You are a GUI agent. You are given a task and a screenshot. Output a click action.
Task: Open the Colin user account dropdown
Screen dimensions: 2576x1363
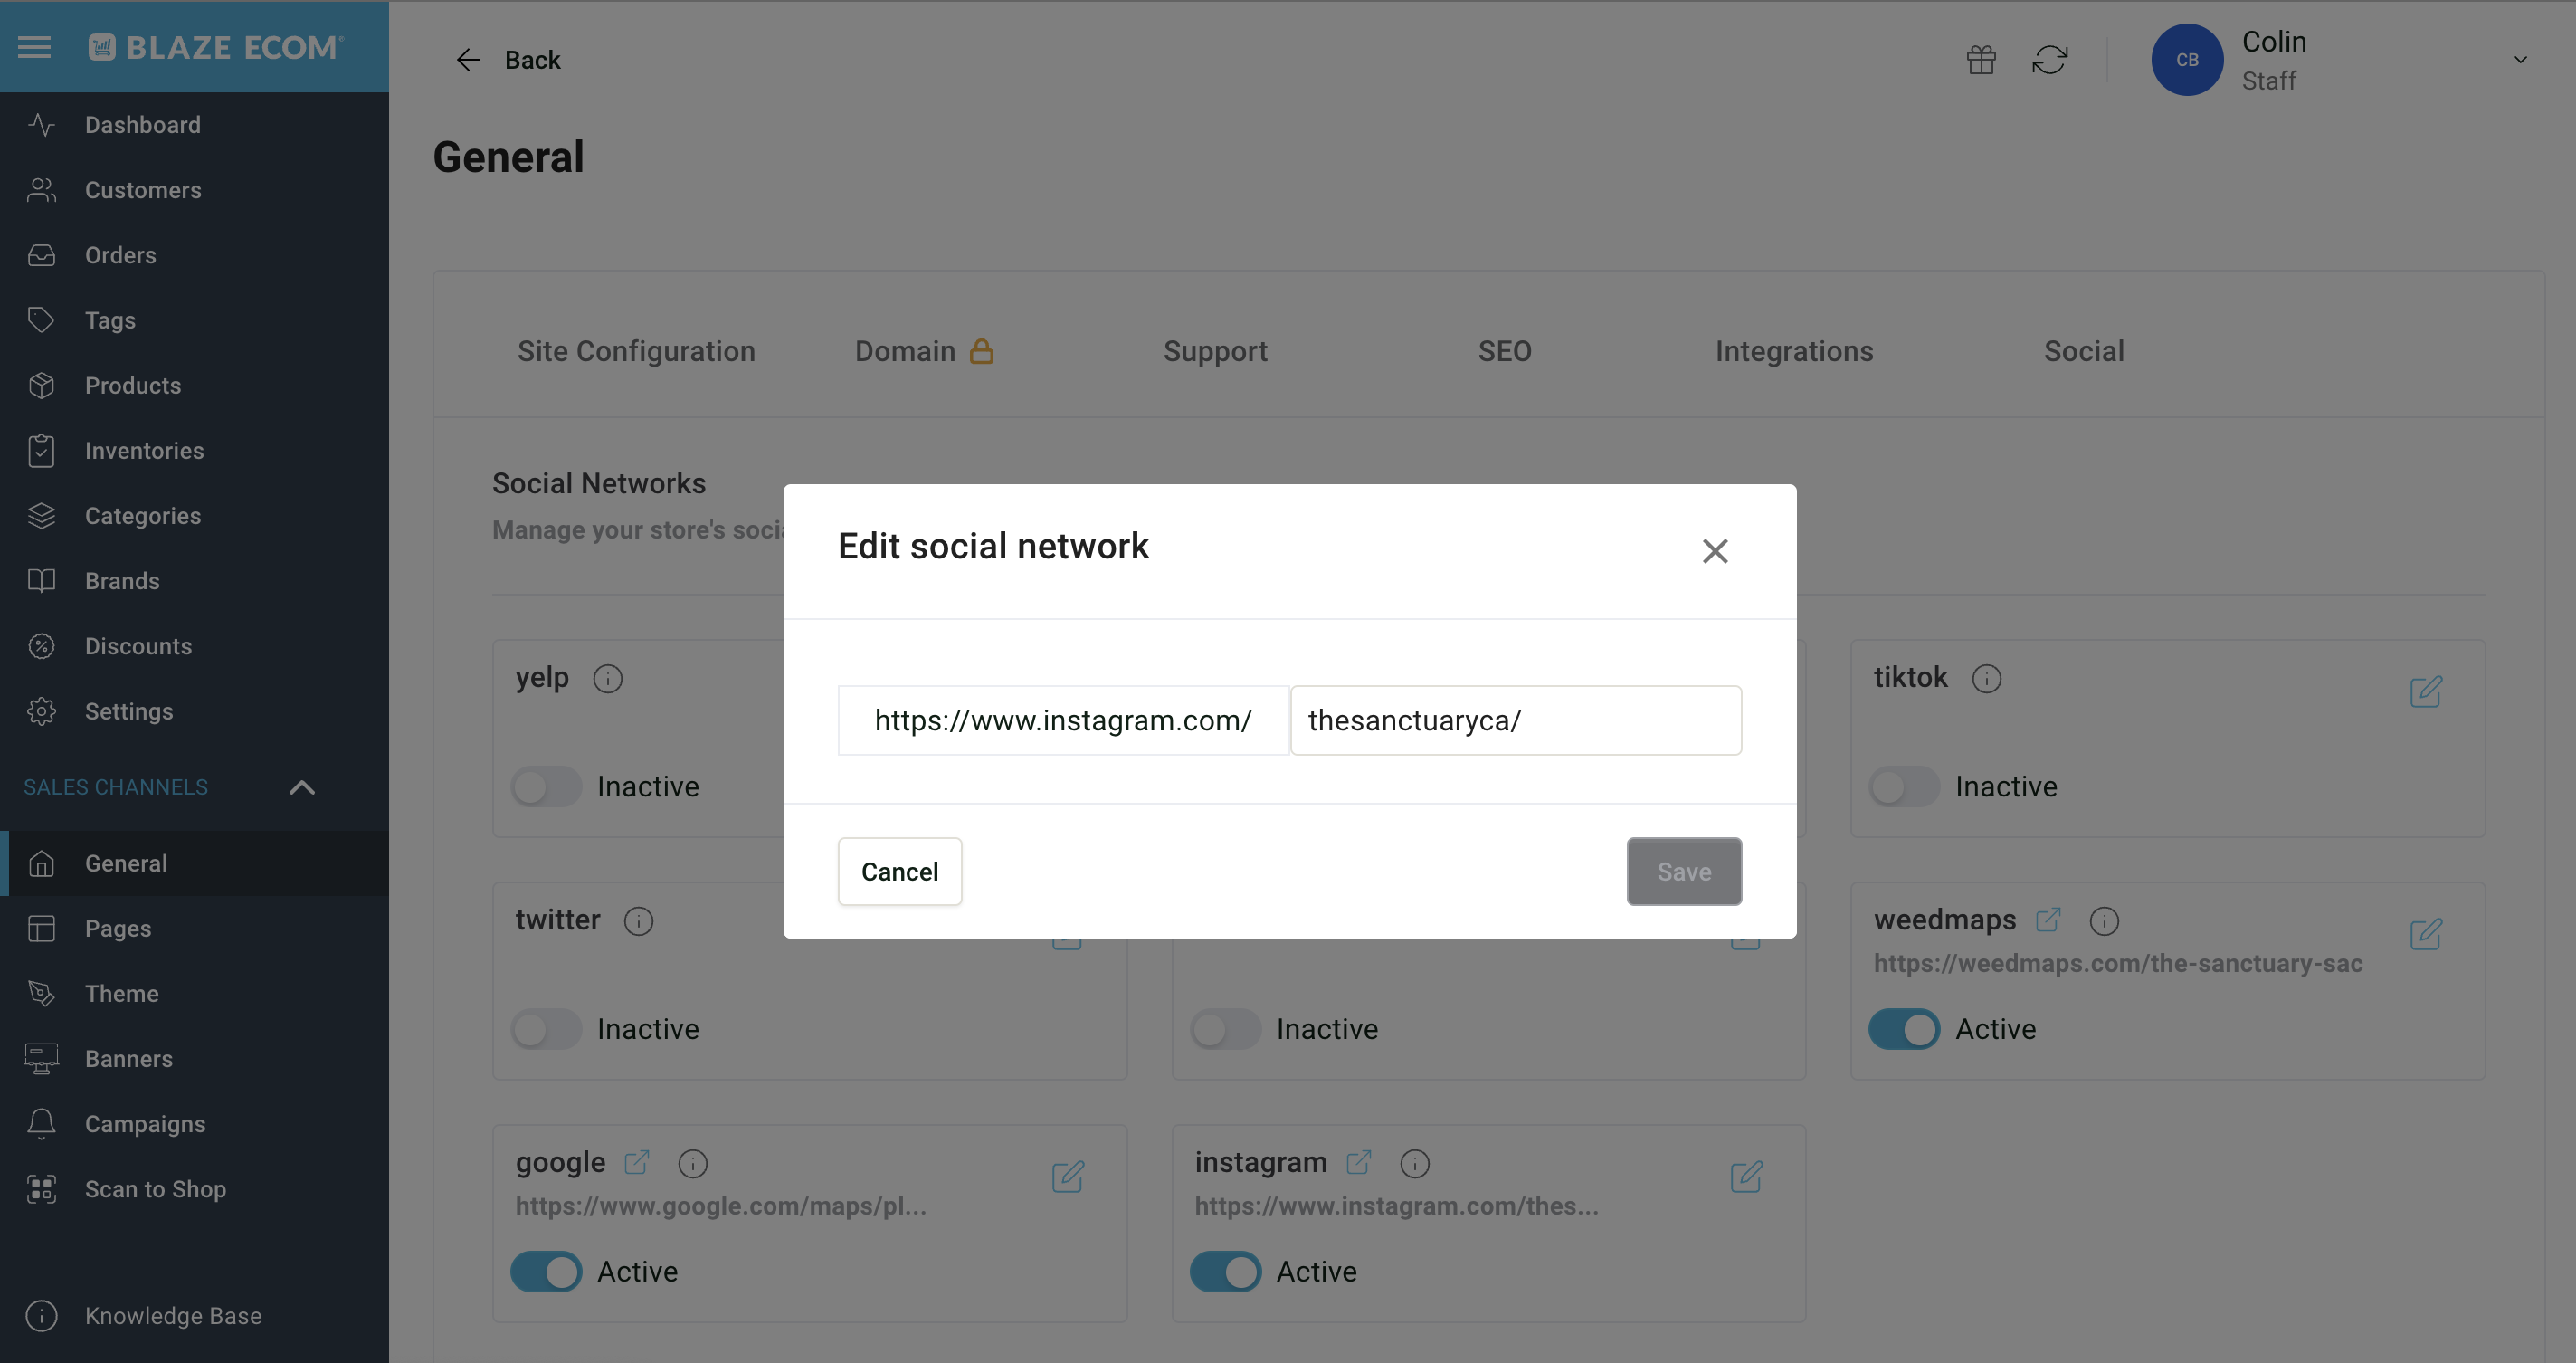click(2520, 60)
